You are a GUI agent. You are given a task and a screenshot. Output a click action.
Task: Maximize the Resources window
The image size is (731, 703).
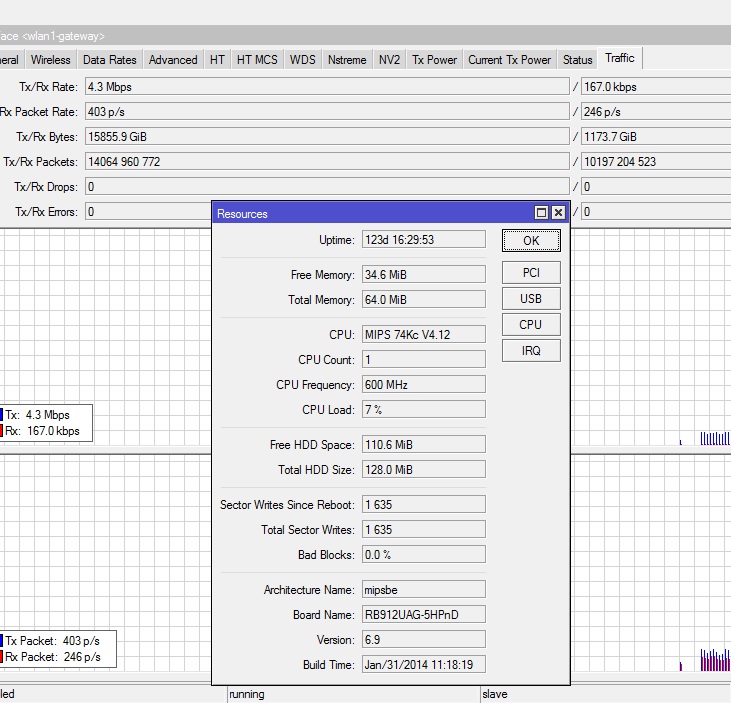point(542,213)
